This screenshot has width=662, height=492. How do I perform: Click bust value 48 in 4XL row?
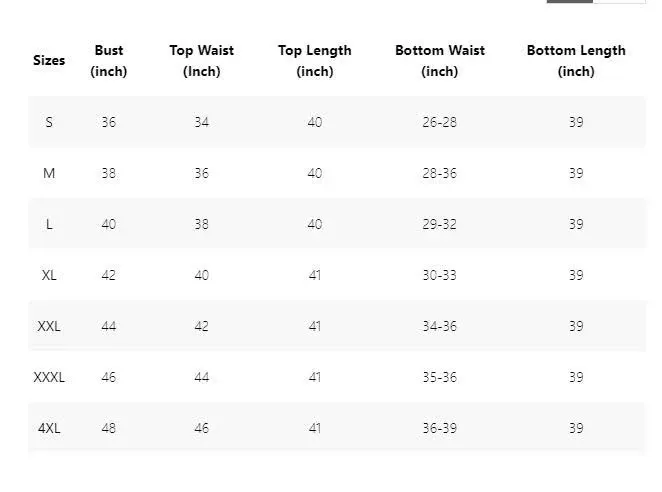click(109, 428)
